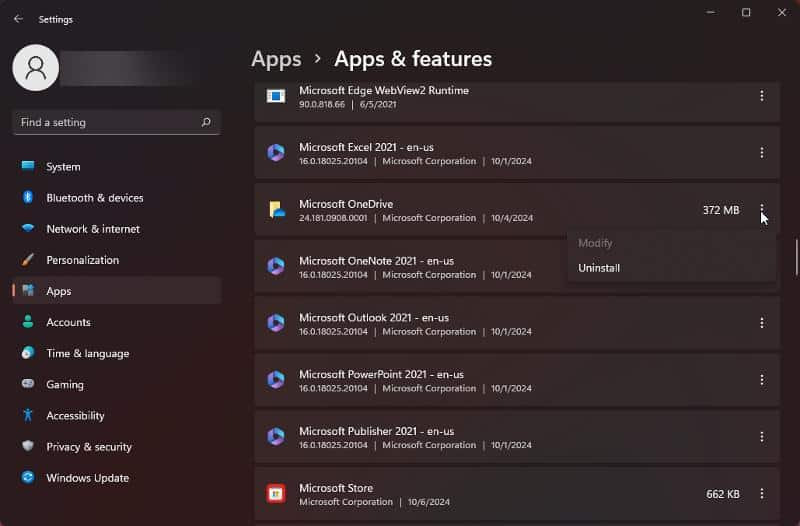Click the Microsoft OneNote 2021 - en-us title

click(377, 261)
